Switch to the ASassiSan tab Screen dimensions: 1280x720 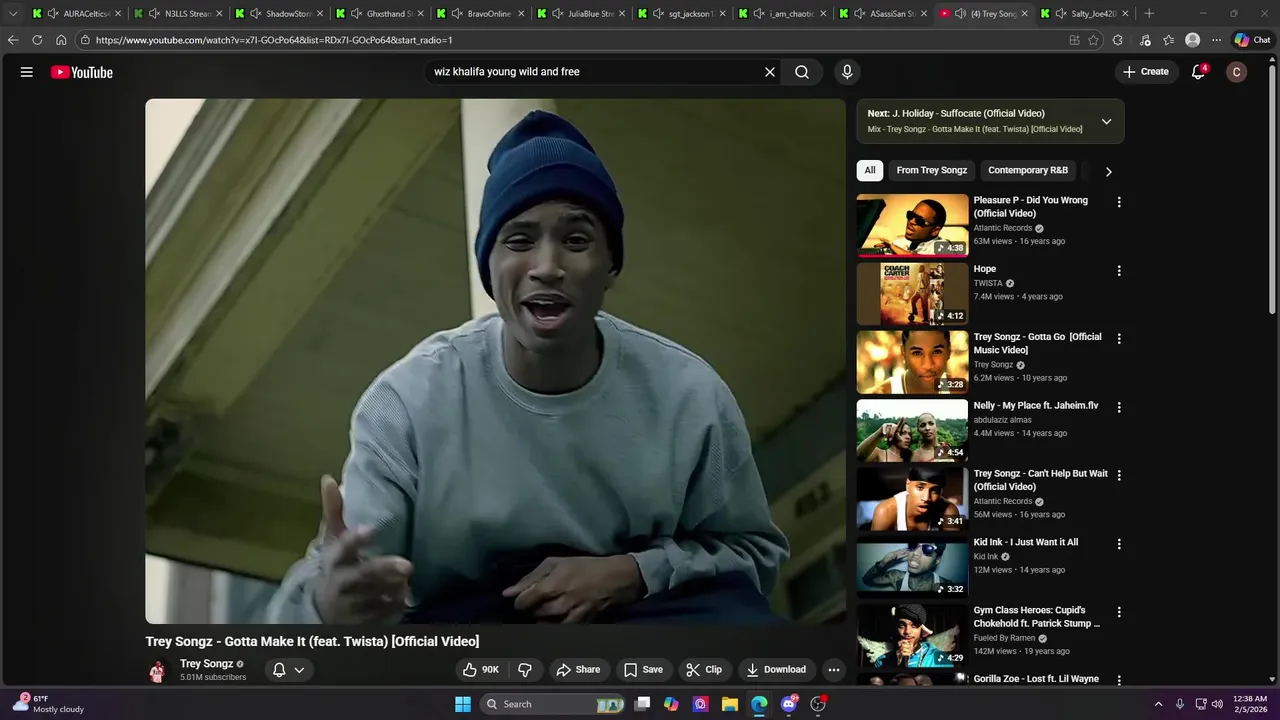pyautogui.click(x=885, y=14)
